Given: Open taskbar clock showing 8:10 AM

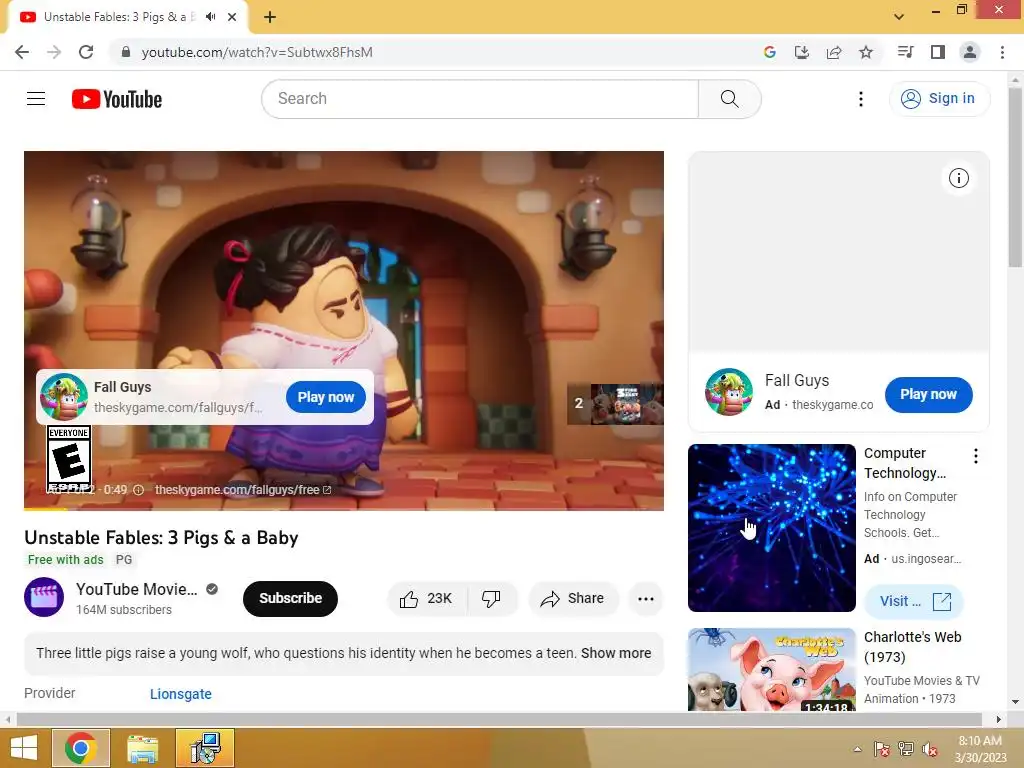Looking at the screenshot, I should pyautogui.click(x=980, y=749).
